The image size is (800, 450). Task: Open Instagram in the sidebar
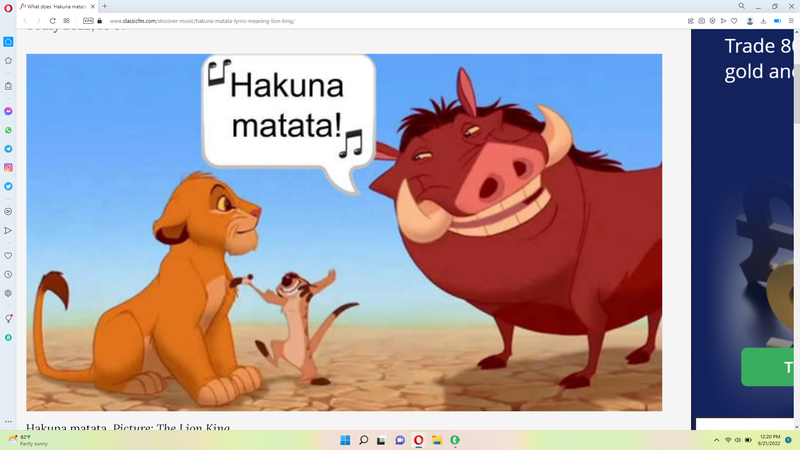pyautogui.click(x=8, y=167)
